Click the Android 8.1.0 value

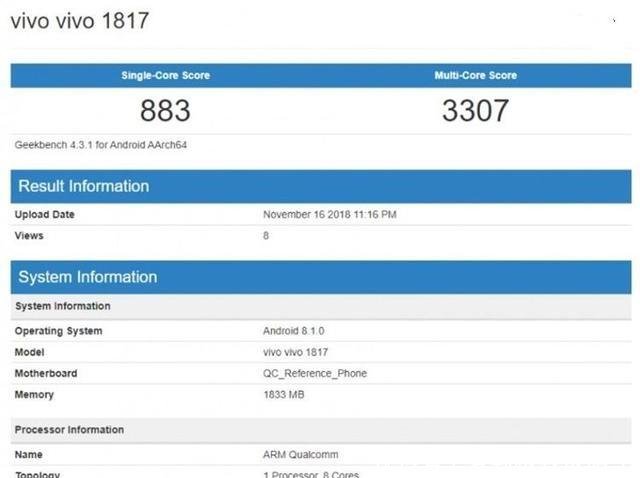(x=296, y=331)
